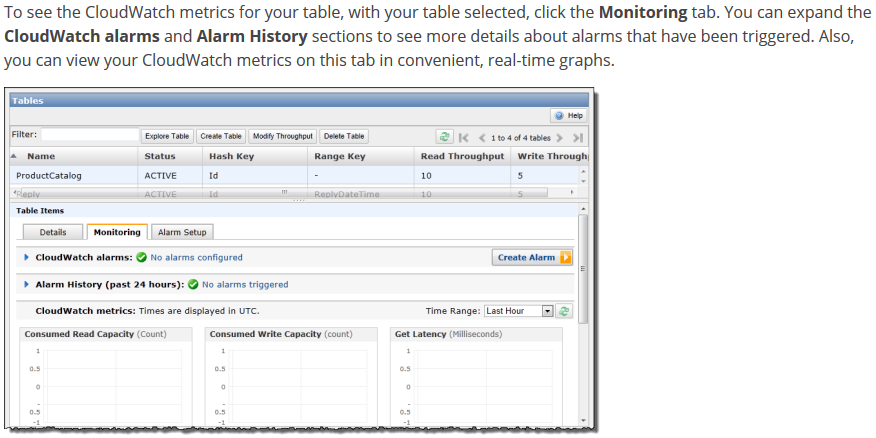
Task: Click the Filter input field
Action: [x=90, y=135]
